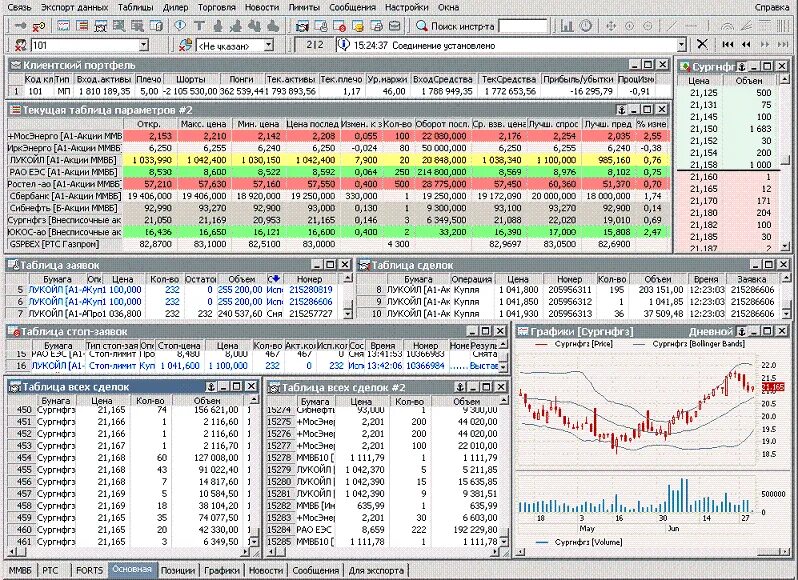The height and width of the screenshot is (580, 798).
Task: Toggle anchor pin on Таблица всех сделок #2
Action: tap(460, 387)
